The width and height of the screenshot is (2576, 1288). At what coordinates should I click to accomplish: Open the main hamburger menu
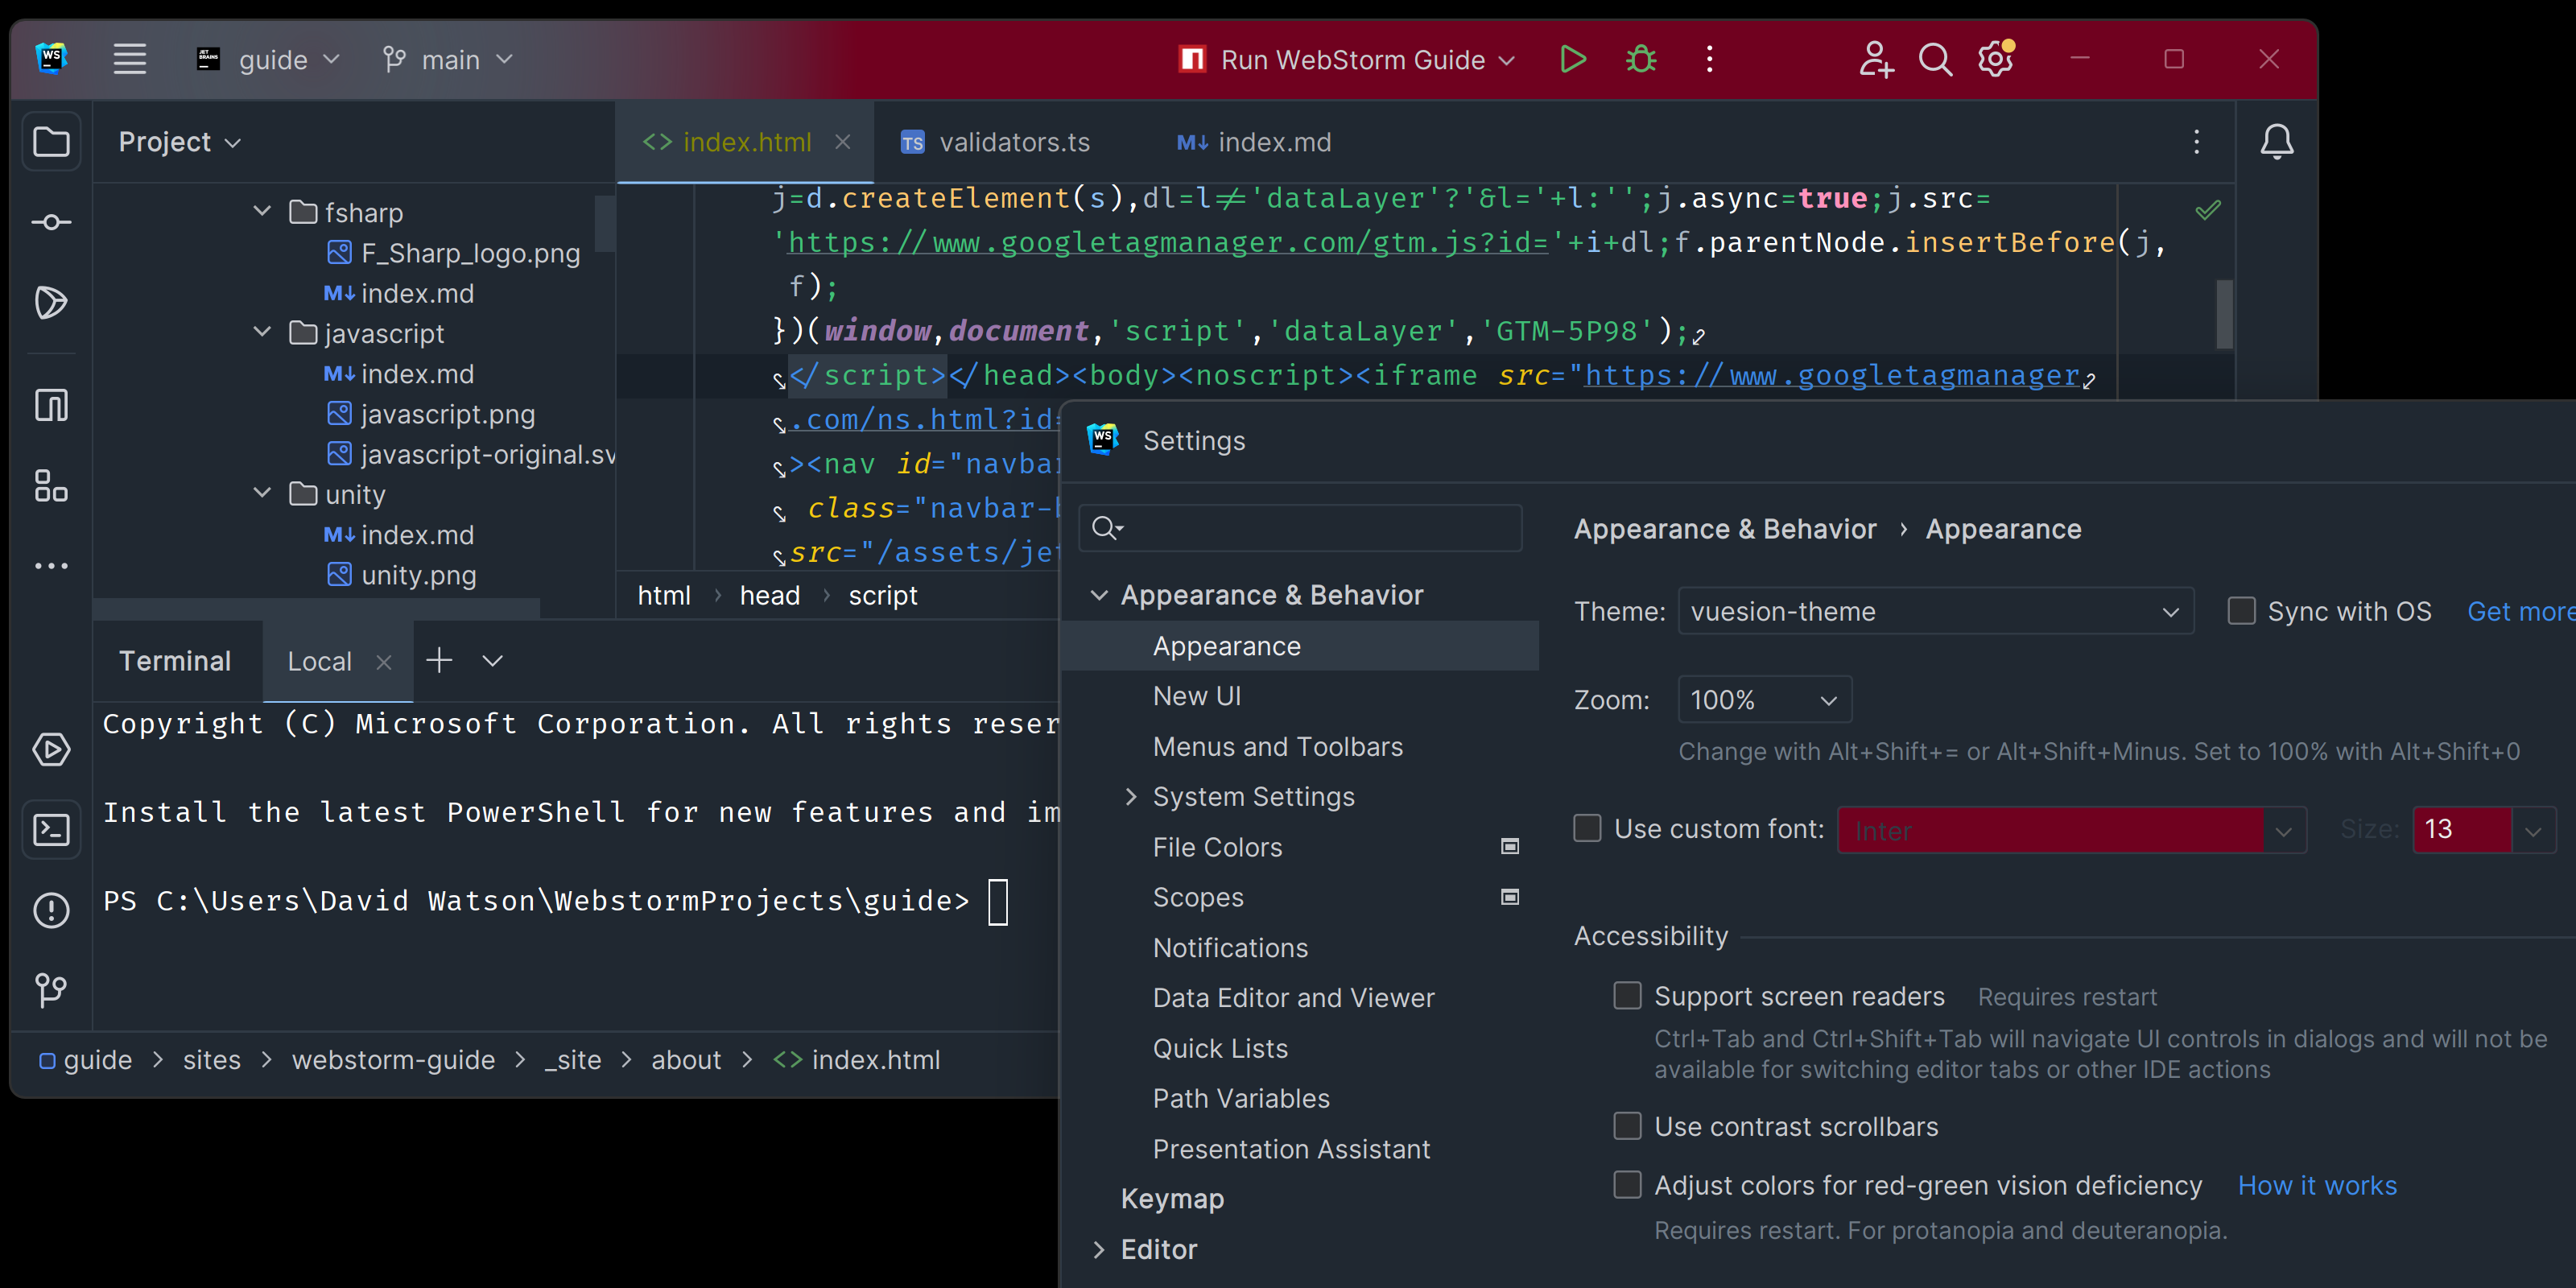[130, 59]
